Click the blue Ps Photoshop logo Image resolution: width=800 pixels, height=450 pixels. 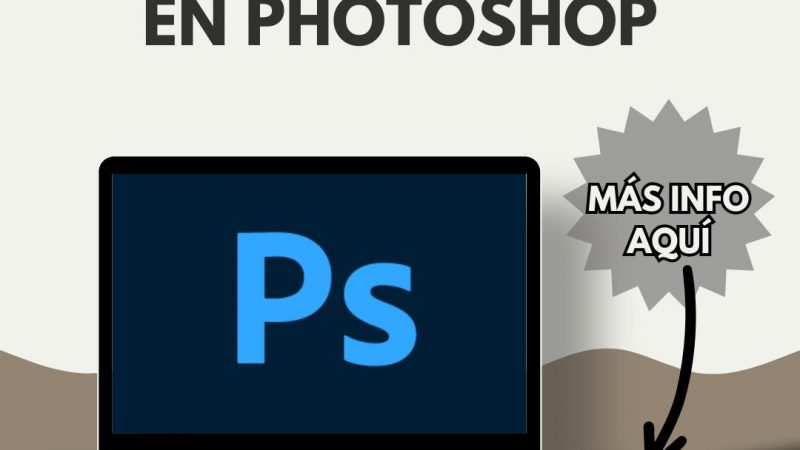(x=326, y=298)
